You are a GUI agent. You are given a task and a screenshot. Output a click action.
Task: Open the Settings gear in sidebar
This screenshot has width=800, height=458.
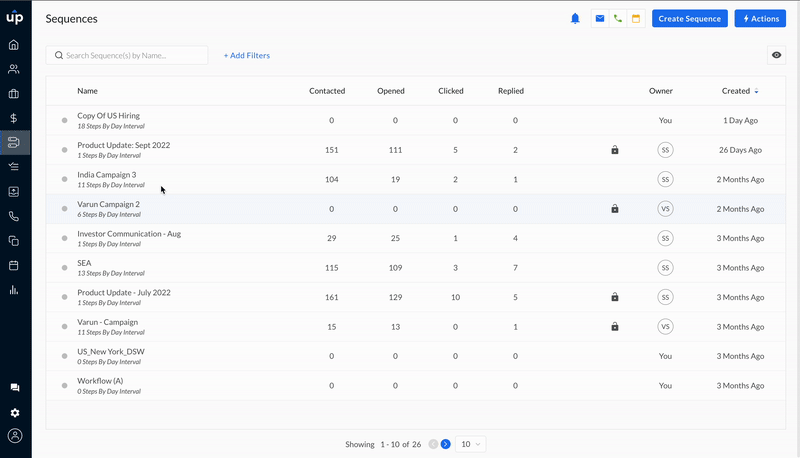click(x=15, y=413)
